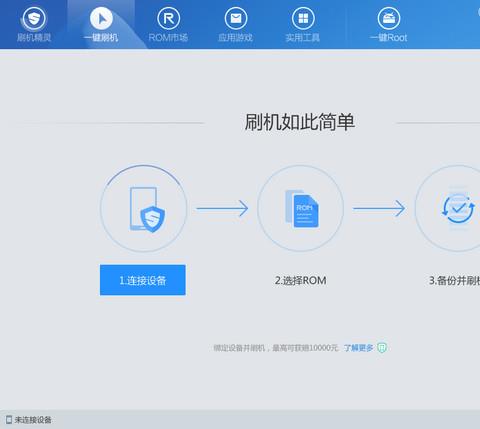This screenshot has height=429, width=480.
Task: Click the 1.连接设备 button
Action: coord(143,280)
